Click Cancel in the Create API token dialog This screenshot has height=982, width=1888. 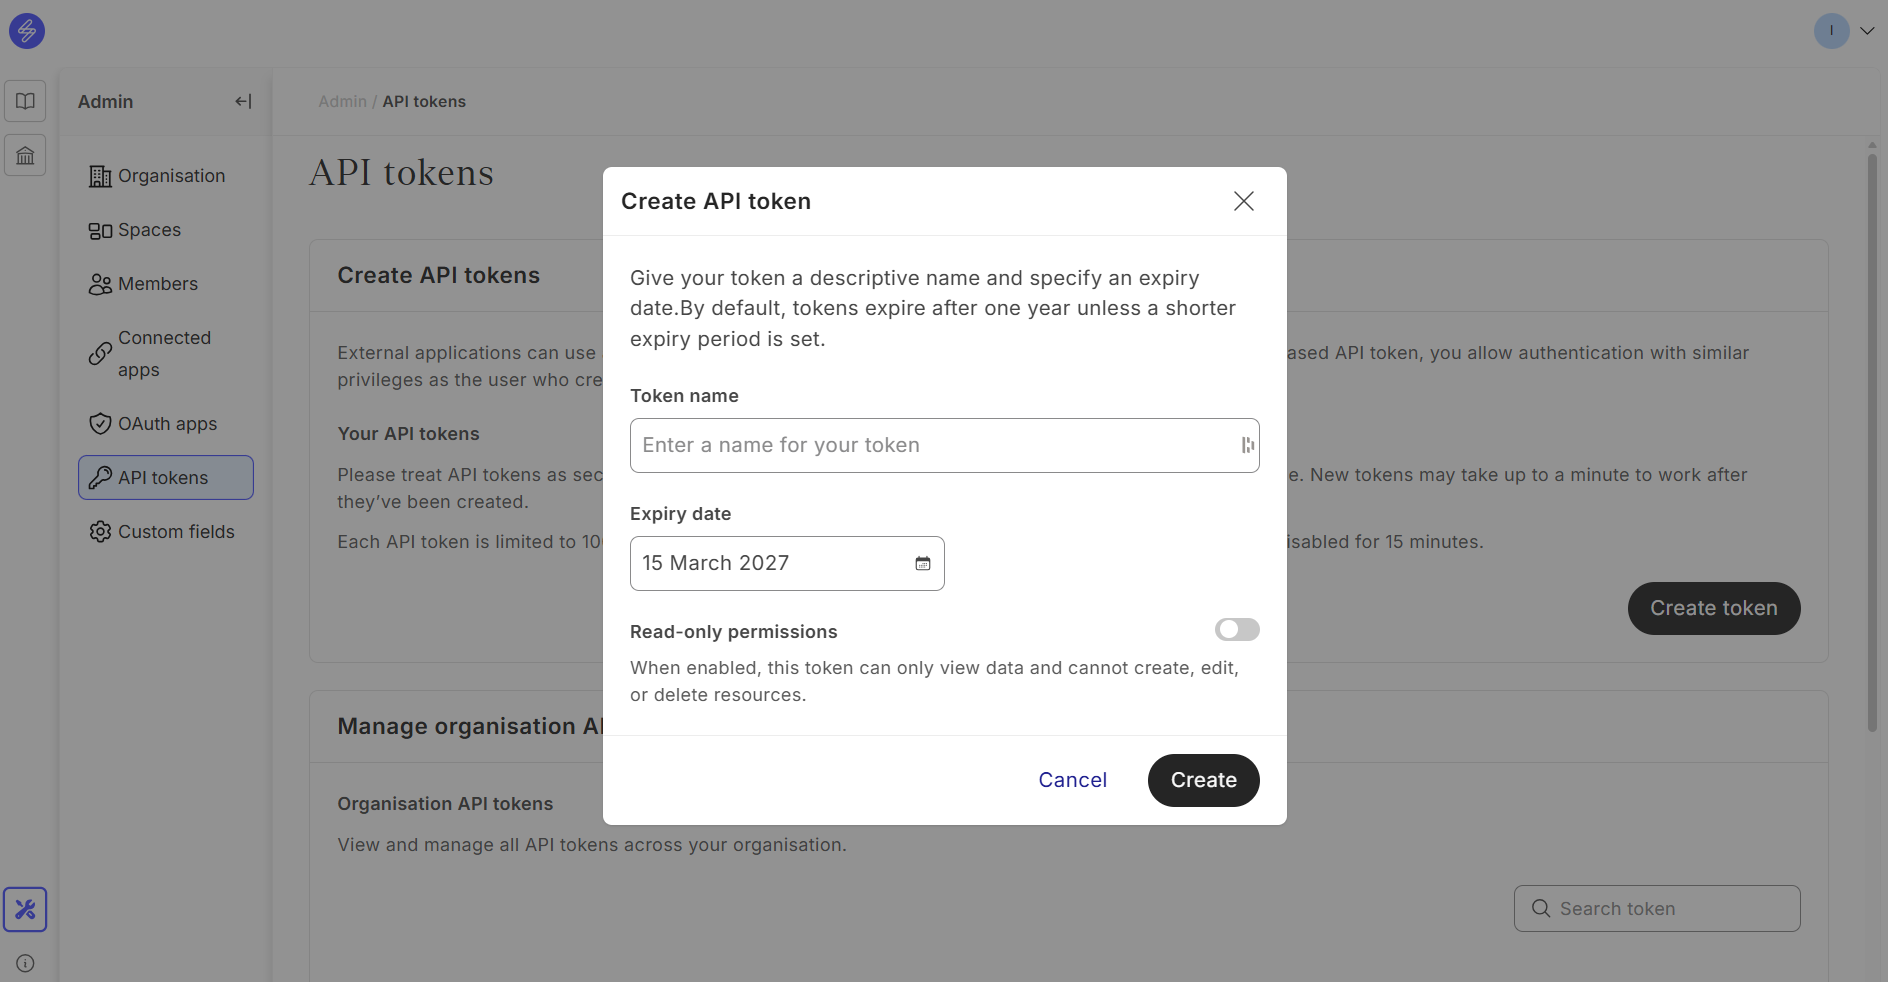[1072, 780]
